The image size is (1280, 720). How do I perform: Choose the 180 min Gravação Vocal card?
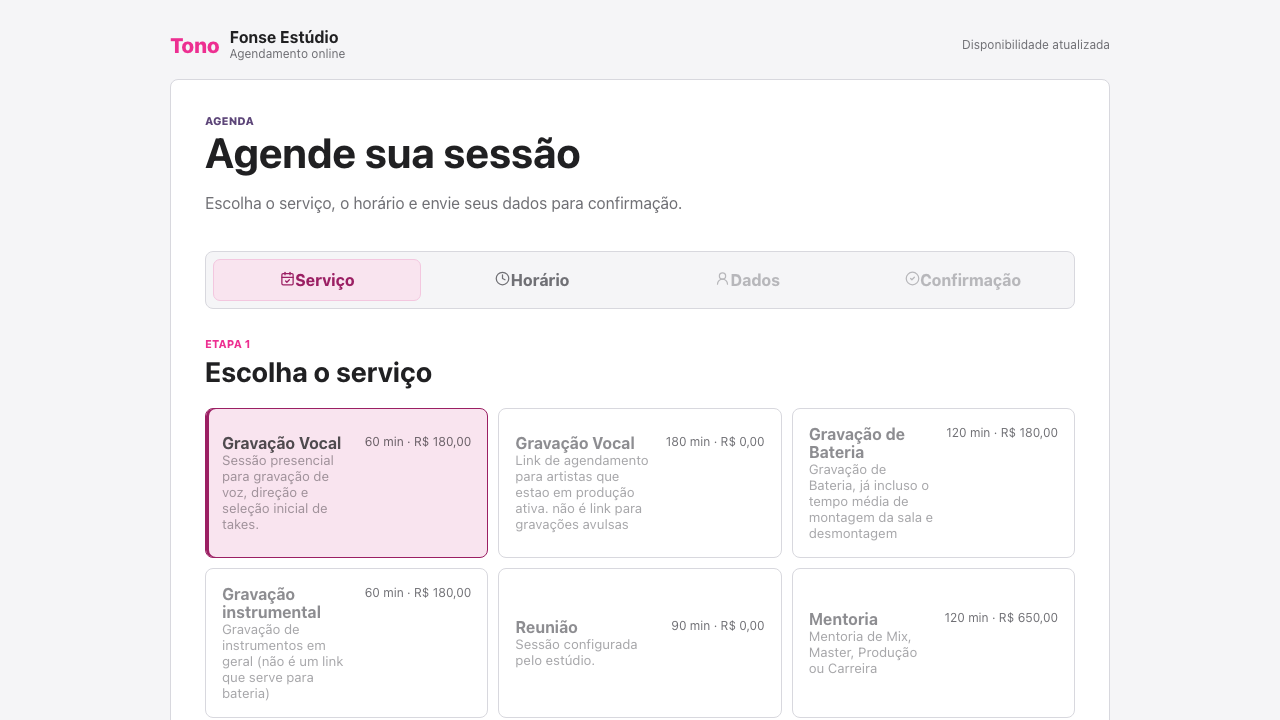(640, 483)
